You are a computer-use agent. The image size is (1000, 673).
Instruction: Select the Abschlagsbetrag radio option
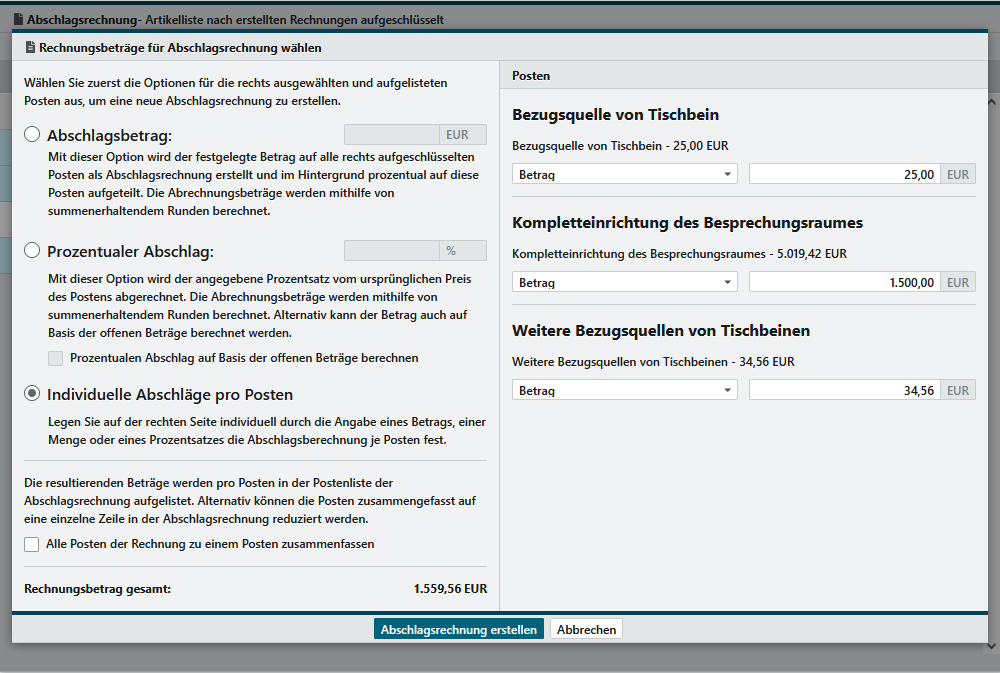point(33,134)
